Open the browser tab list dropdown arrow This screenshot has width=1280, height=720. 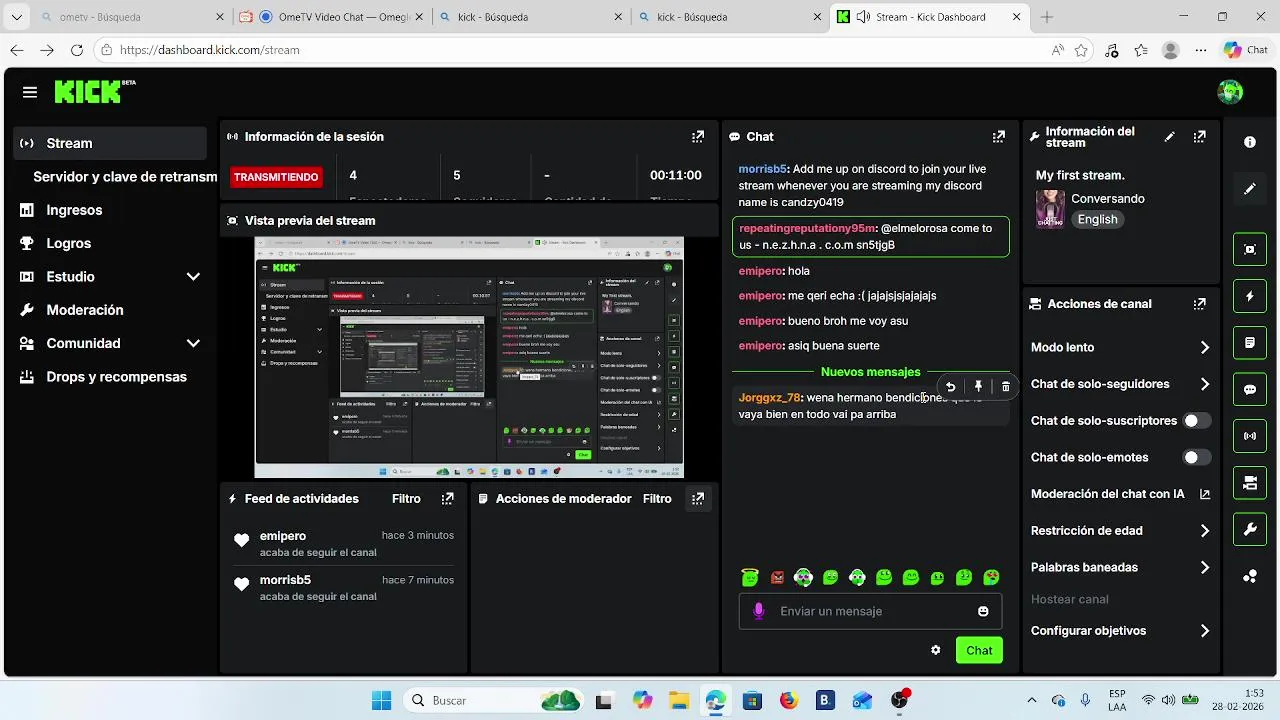click(x=16, y=17)
